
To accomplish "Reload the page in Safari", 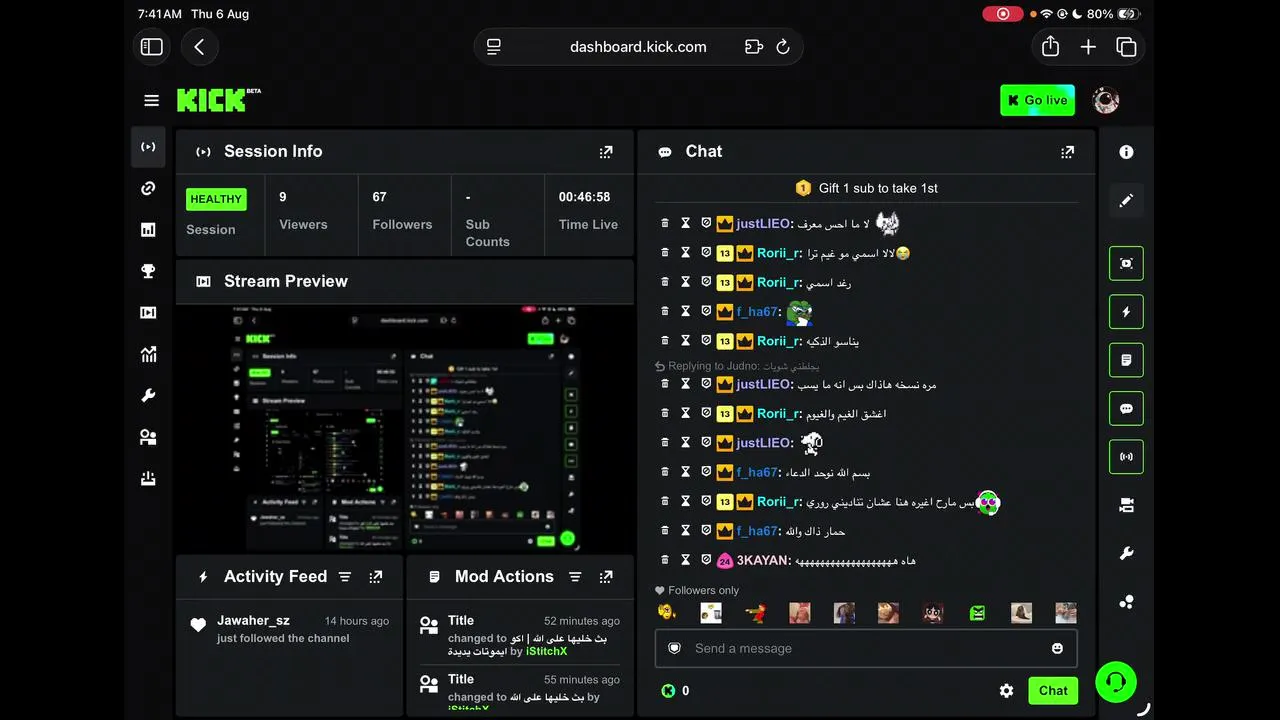I will point(783,47).
